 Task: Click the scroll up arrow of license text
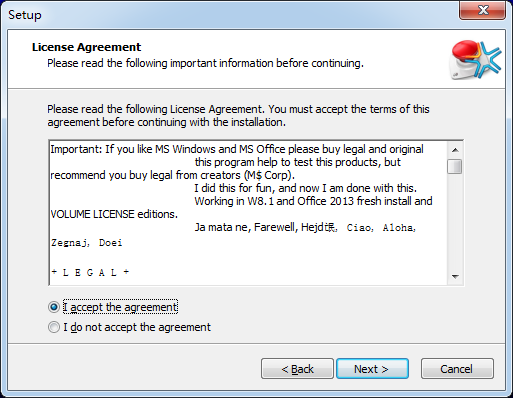tap(455, 150)
